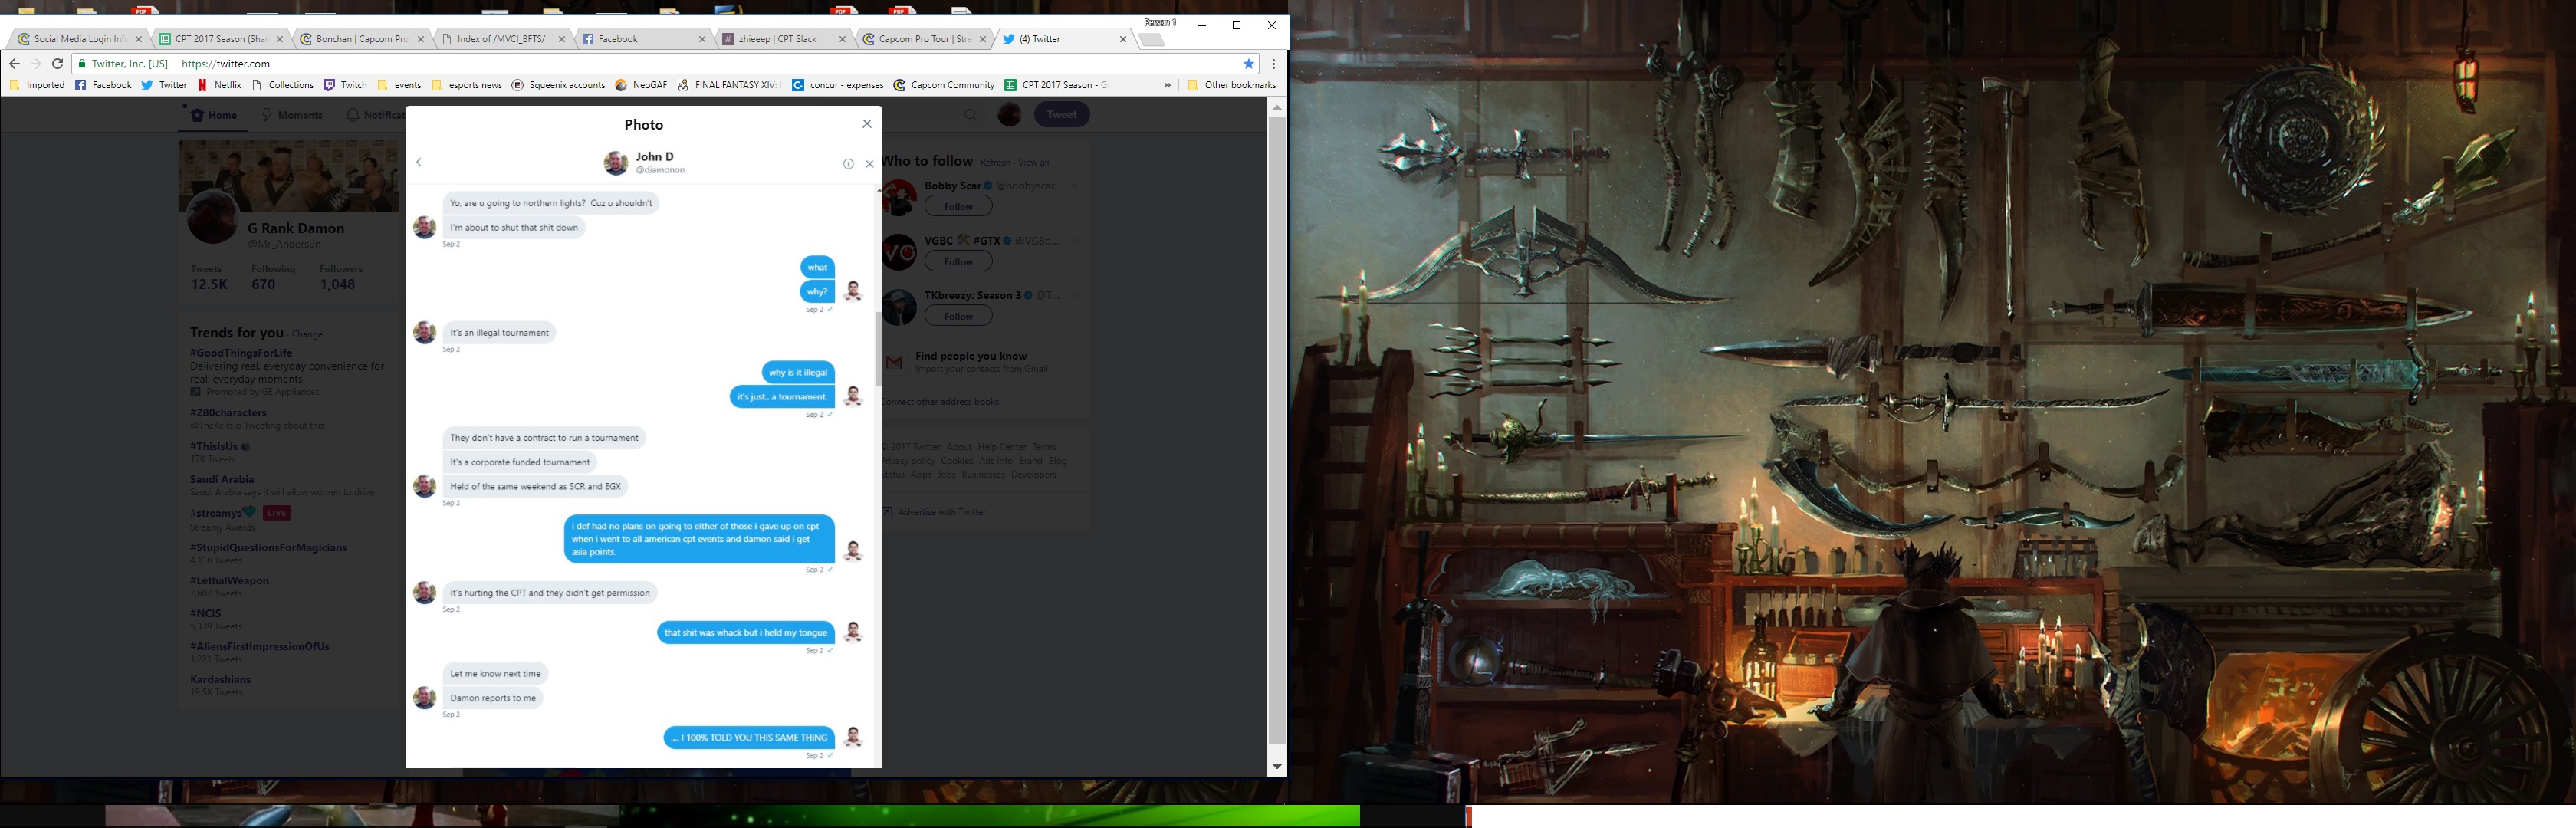
Task: Click View all in Who to follow
Action: tap(1034, 163)
